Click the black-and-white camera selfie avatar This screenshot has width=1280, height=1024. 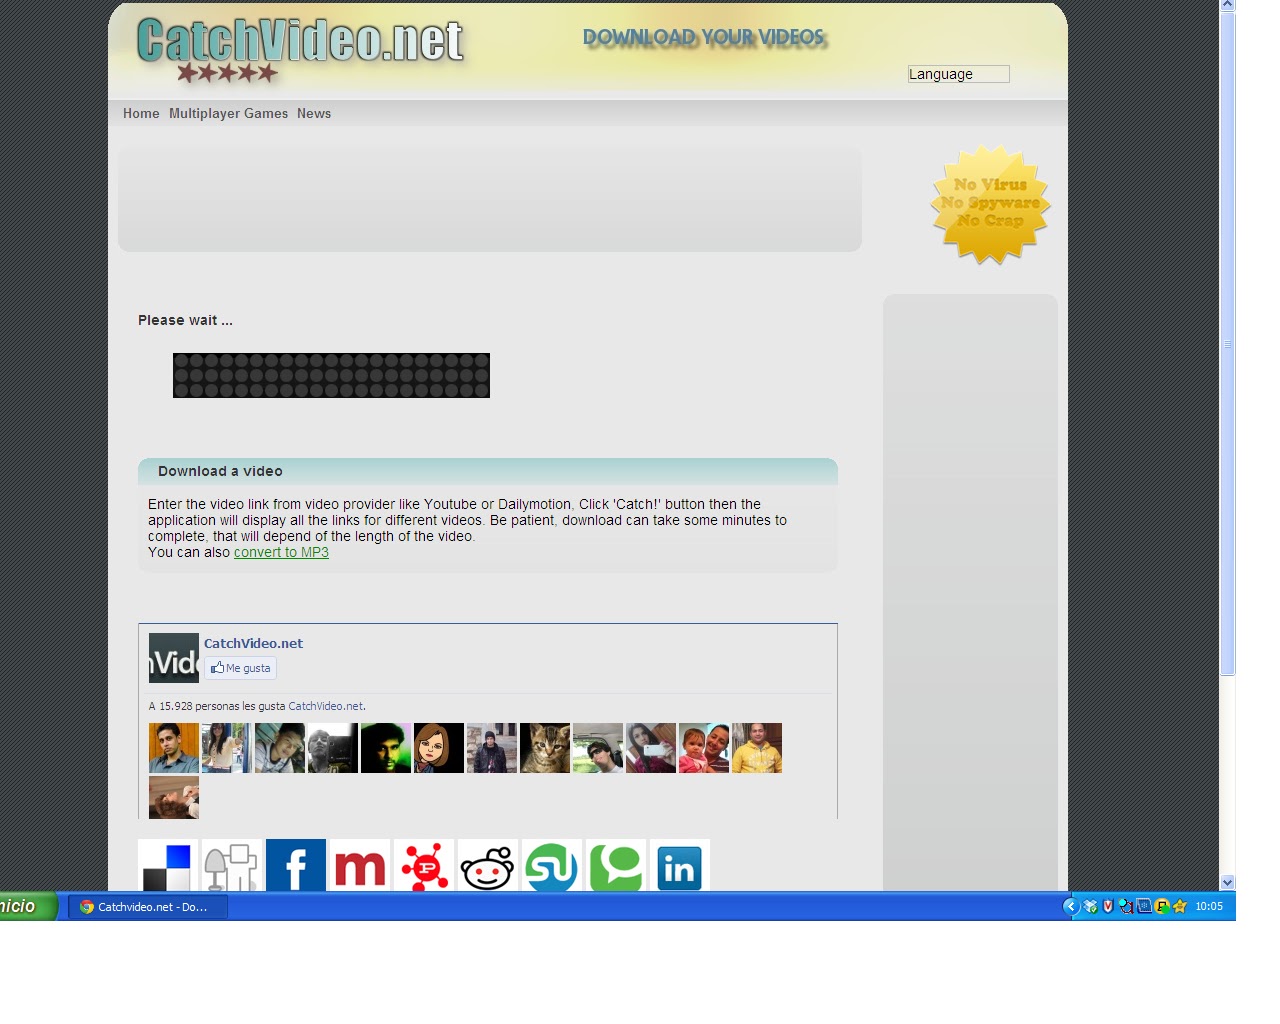click(333, 748)
